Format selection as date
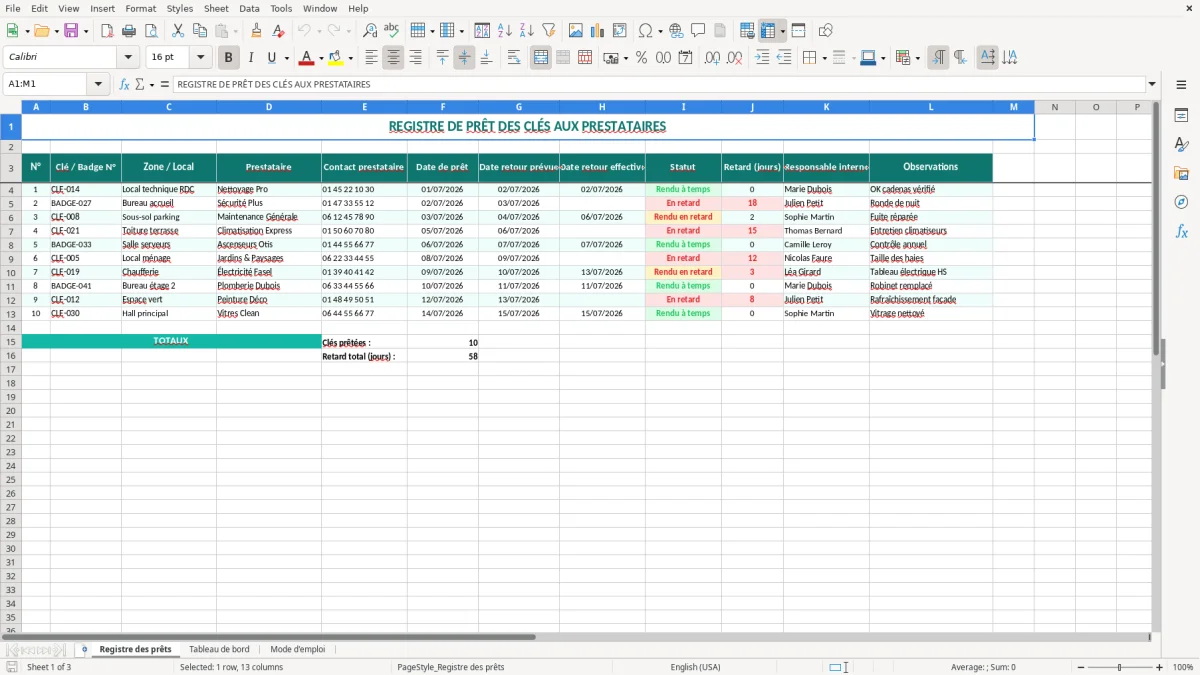Viewport: 1200px width, 675px height. [x=685, y=58]
